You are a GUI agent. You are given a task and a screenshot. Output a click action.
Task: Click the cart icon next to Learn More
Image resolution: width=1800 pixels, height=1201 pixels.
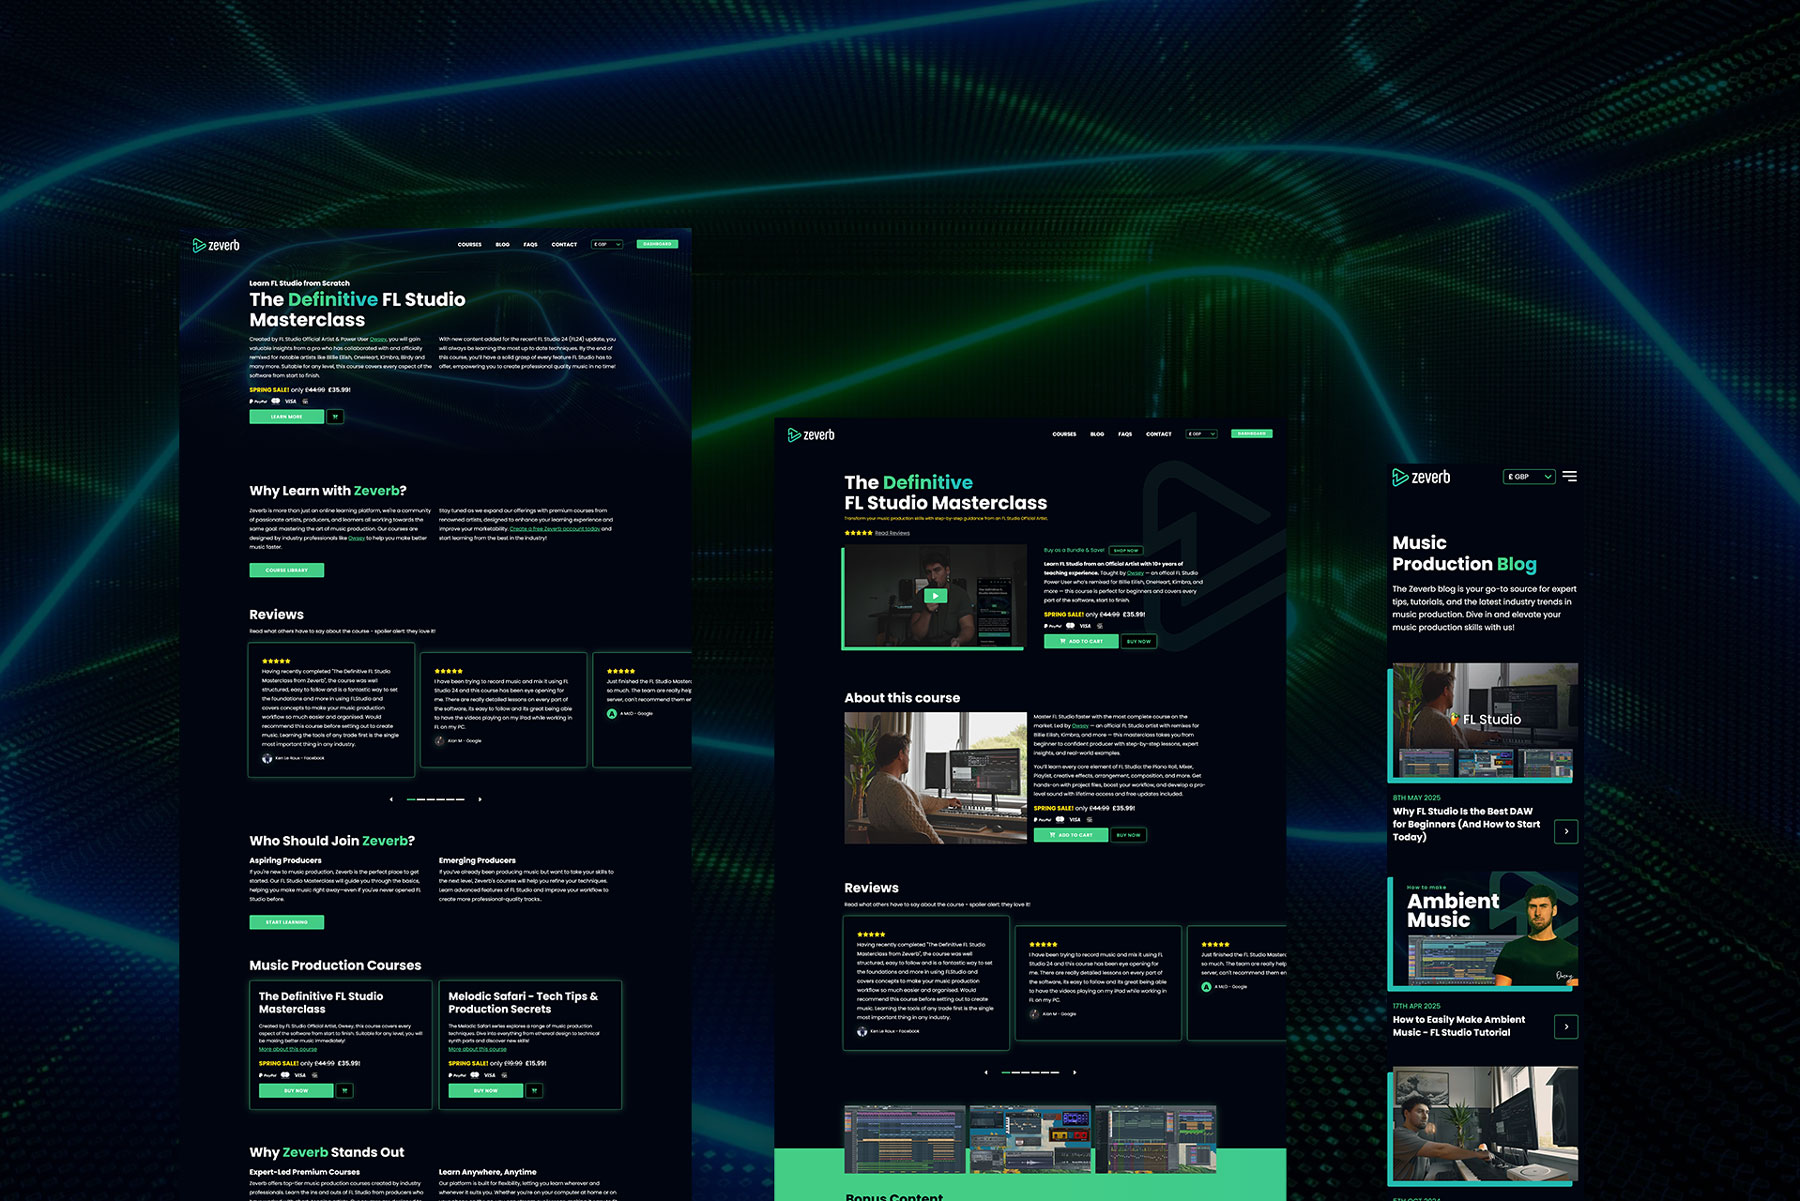tap(336, 417)
